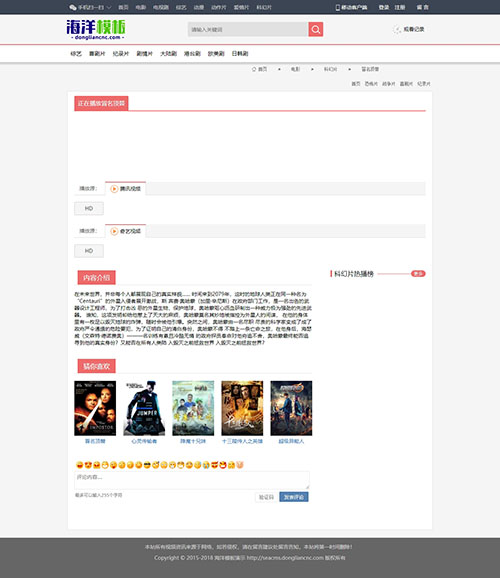The height and width of the screenshot is (578, 500).
Task: Open the WeChat scan dropdown in top bar
Action: 90,7
